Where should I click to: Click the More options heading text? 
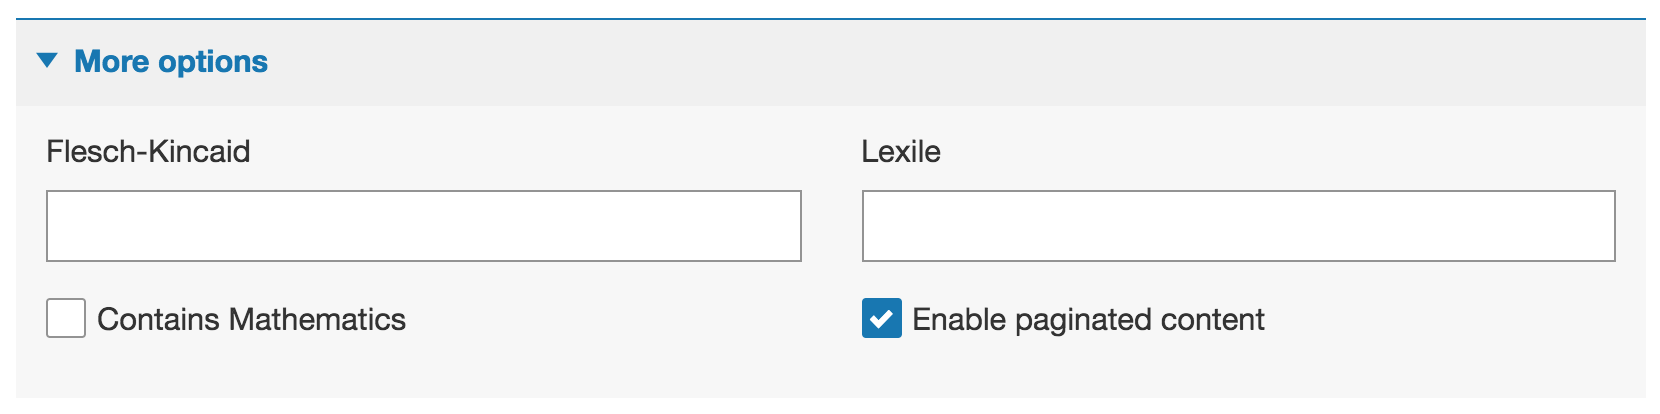pos(171,62)
